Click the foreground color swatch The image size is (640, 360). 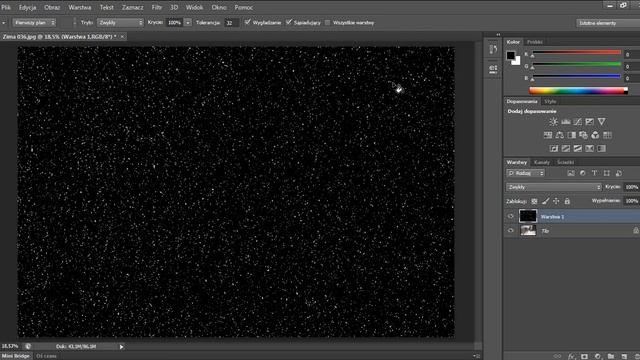(x=511, y=55)
